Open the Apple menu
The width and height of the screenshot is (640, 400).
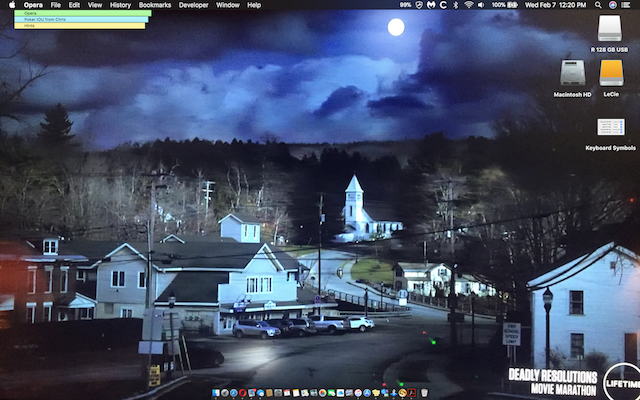tap(12, 5)
